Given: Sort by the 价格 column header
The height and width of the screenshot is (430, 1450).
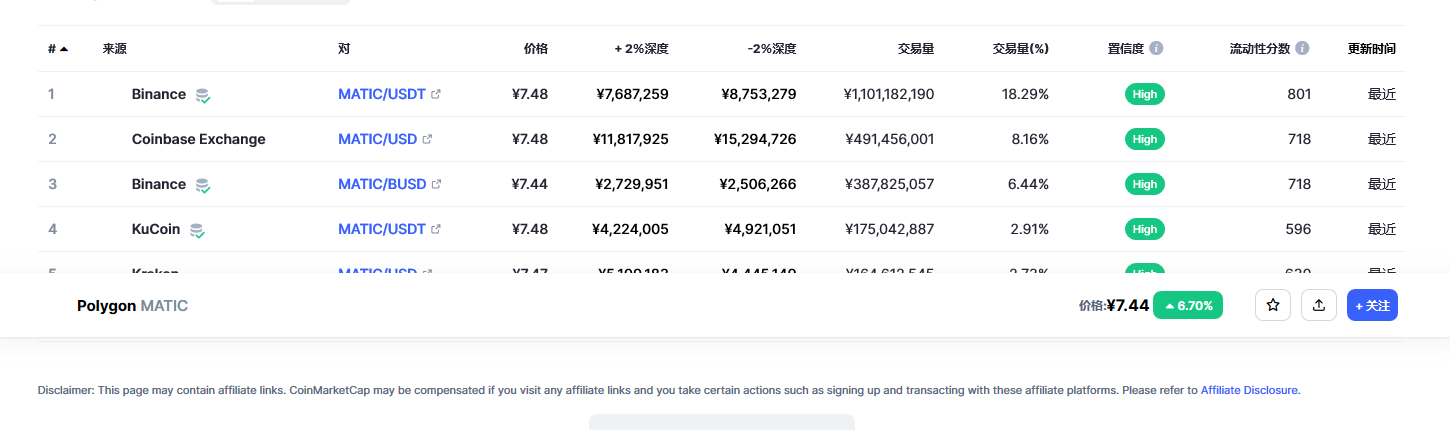Looking at the screenshot, I should [x=536, y=48].
